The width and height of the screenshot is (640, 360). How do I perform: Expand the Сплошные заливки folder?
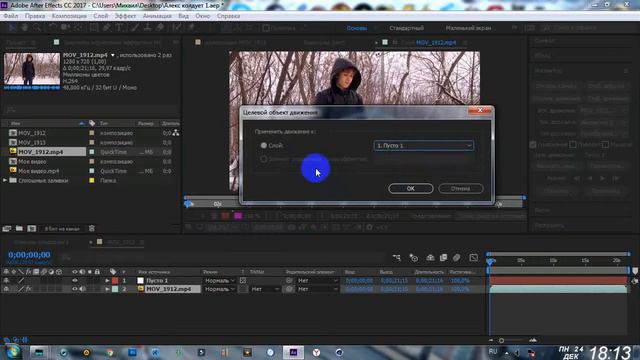[5, 180]
